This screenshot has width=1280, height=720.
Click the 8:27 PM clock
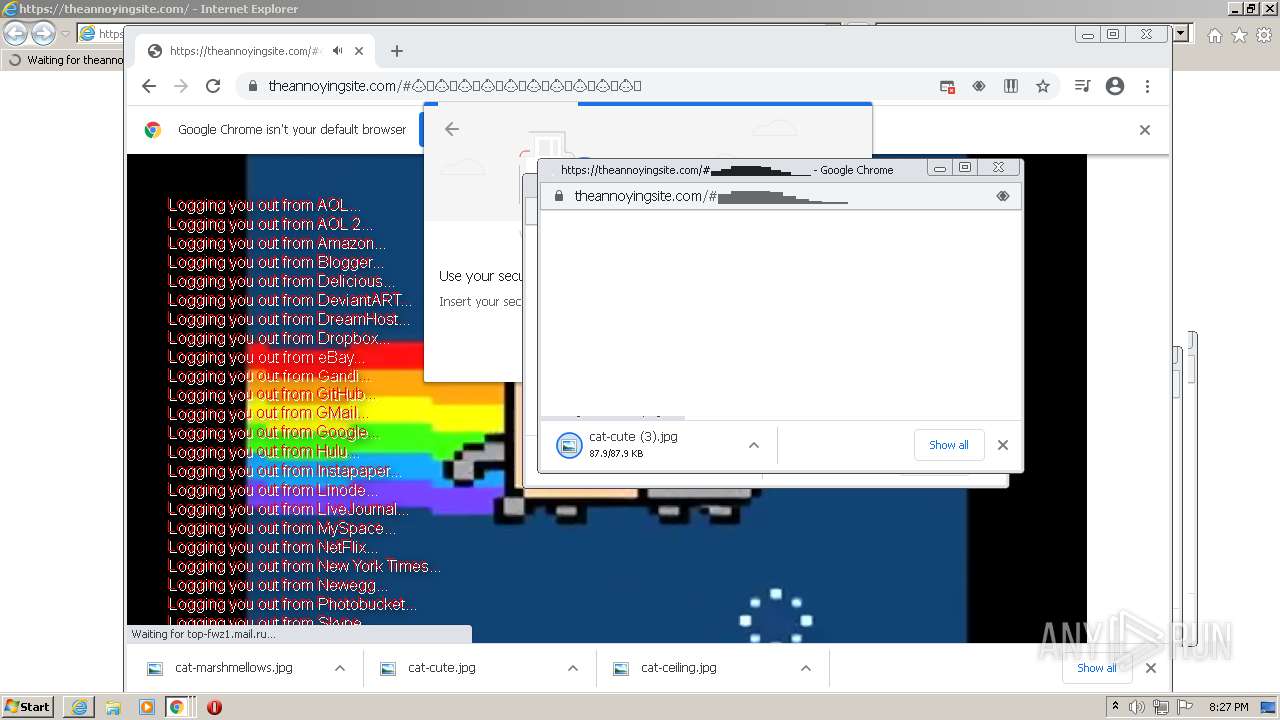point(1229,707)
